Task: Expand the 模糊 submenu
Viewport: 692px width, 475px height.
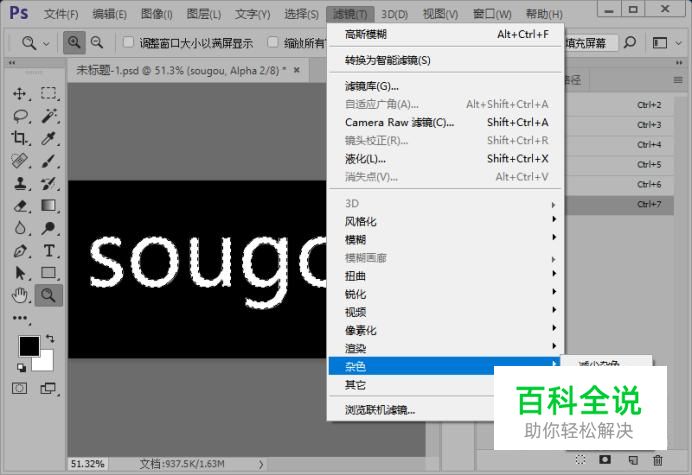Action: [445, 240]
